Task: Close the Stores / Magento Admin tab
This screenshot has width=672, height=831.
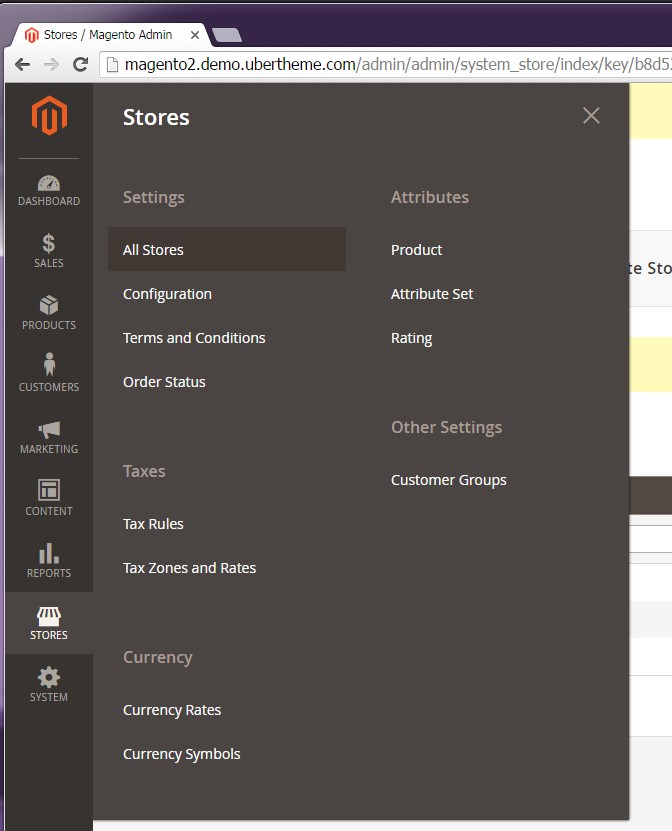Action: (194, 35)
